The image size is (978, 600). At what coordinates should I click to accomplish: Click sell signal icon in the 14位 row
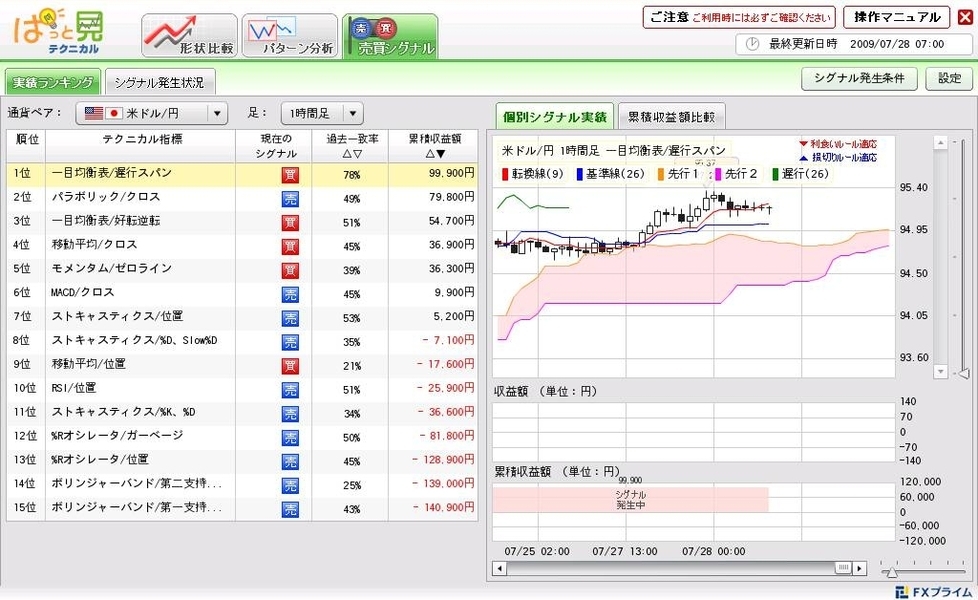click(290, 485)
